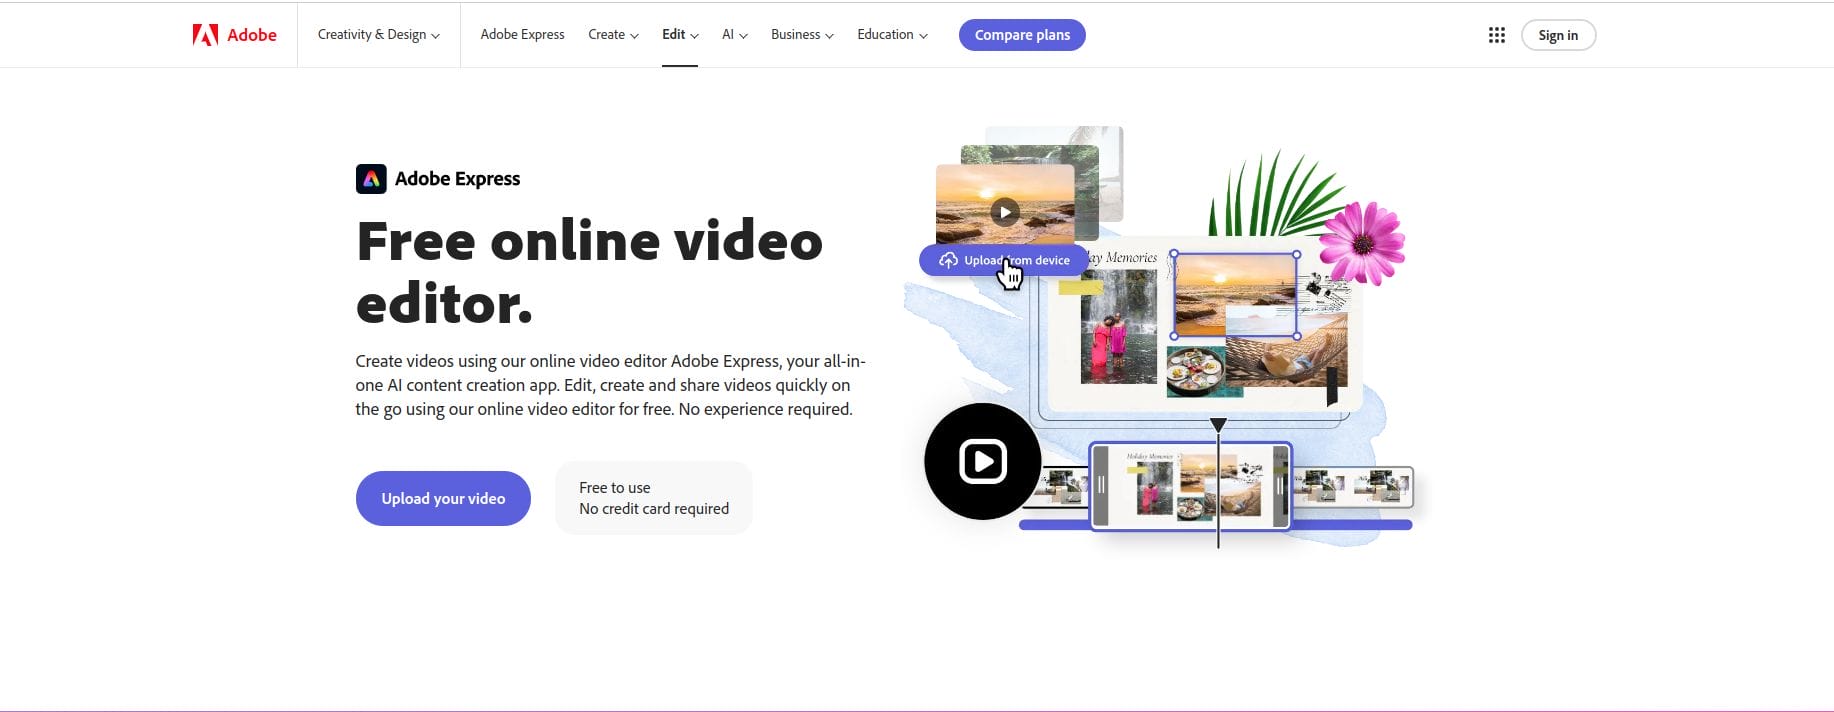The height and width of the screenshot is (712, 1834).
Task: Open the apps grid icon
Action: coord(1496,35)
